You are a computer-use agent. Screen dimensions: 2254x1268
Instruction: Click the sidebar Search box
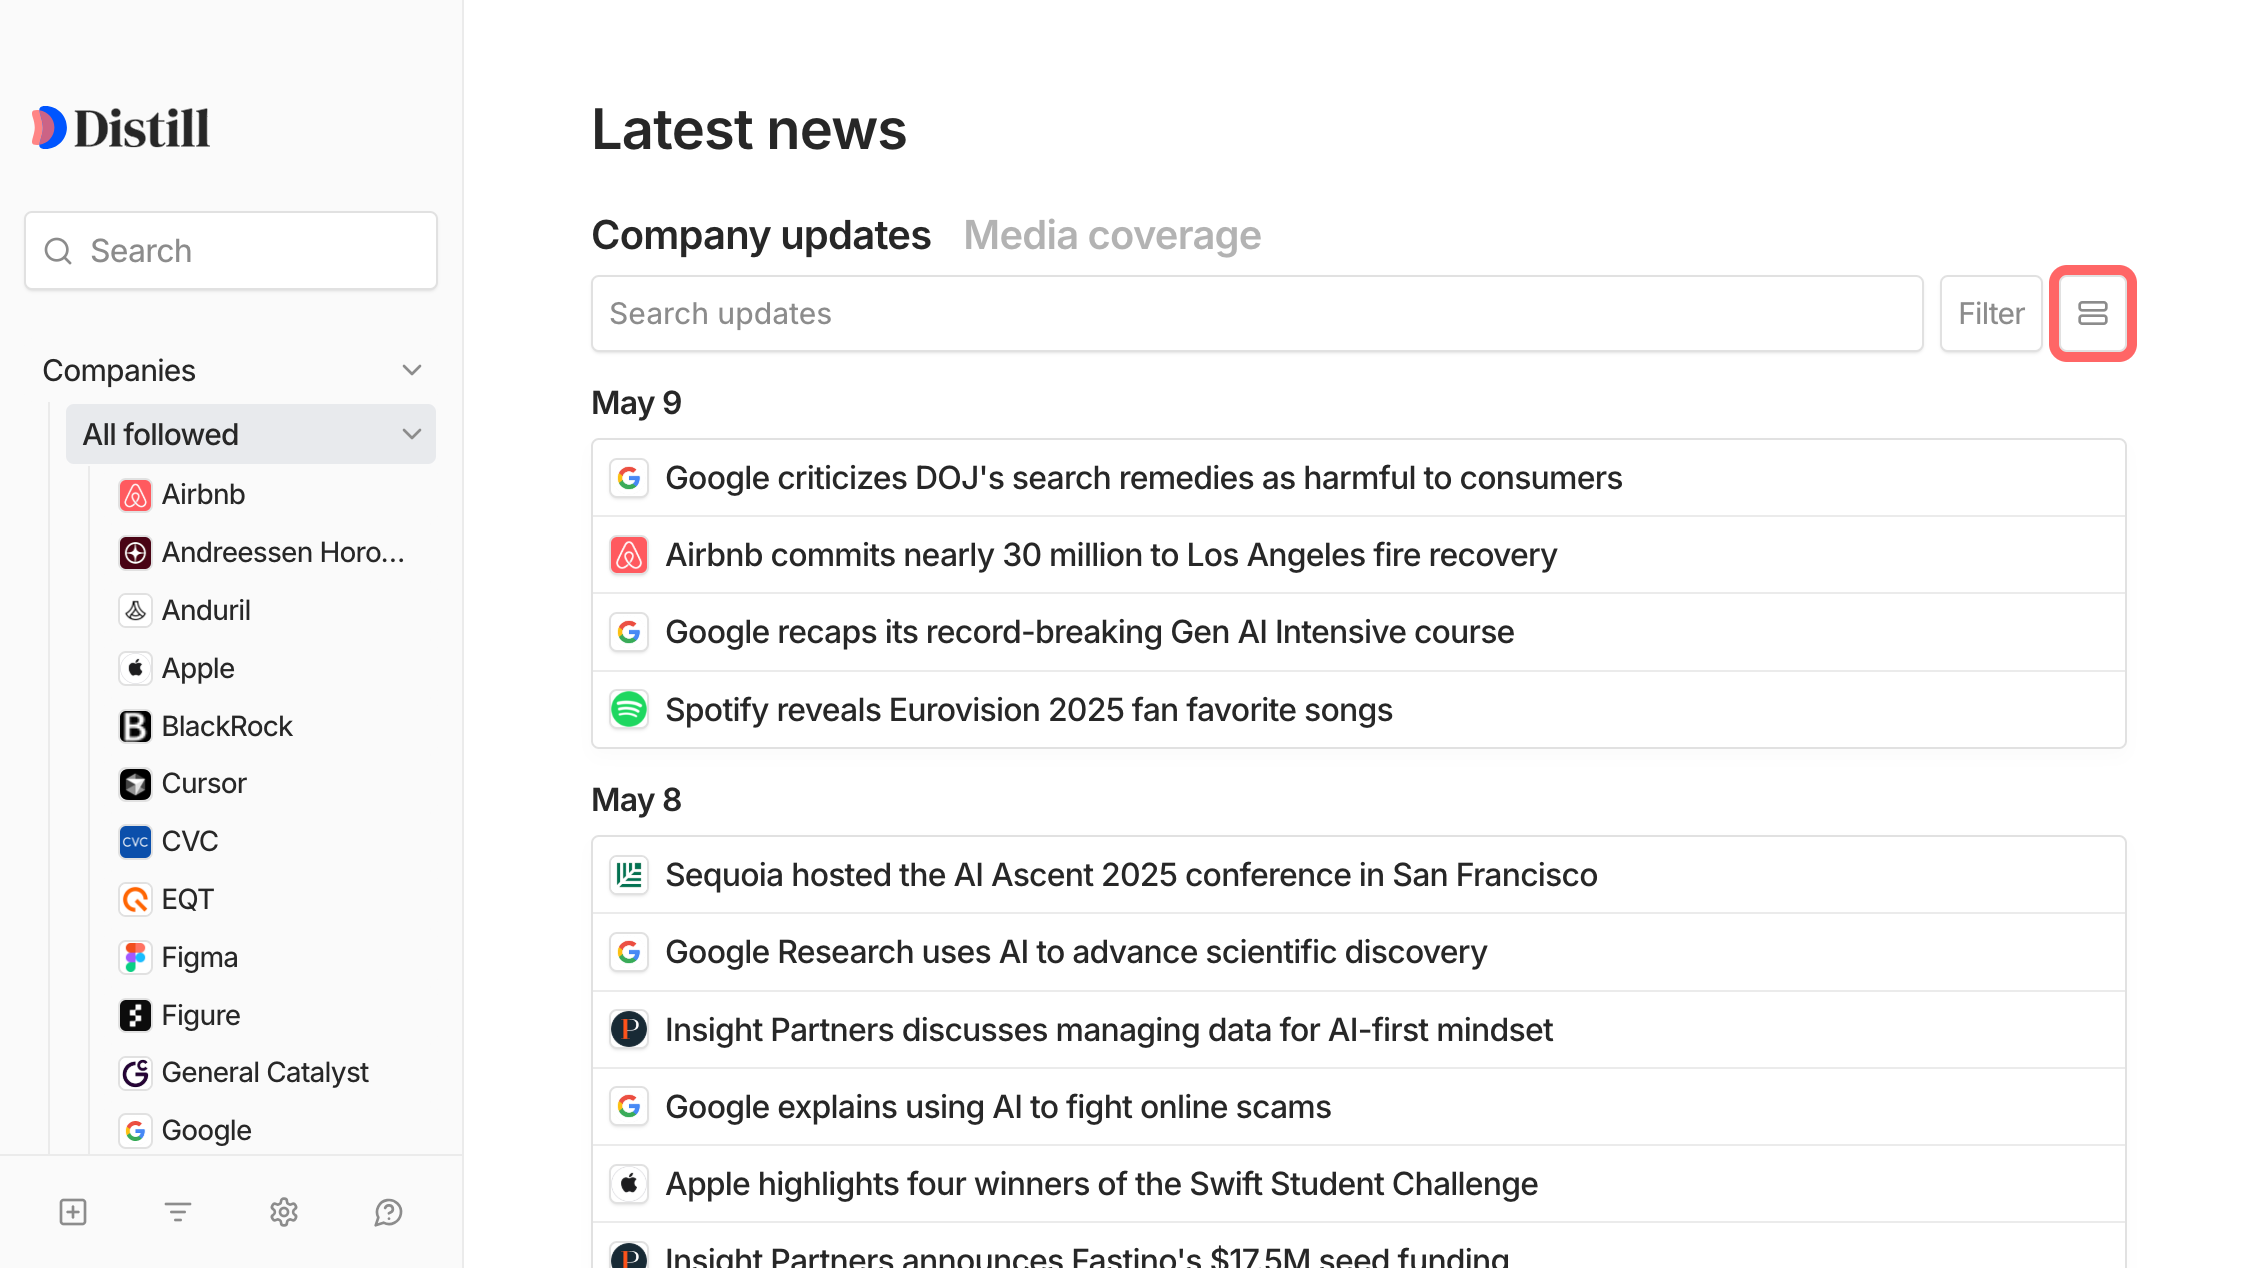click(x=231, y=251)
